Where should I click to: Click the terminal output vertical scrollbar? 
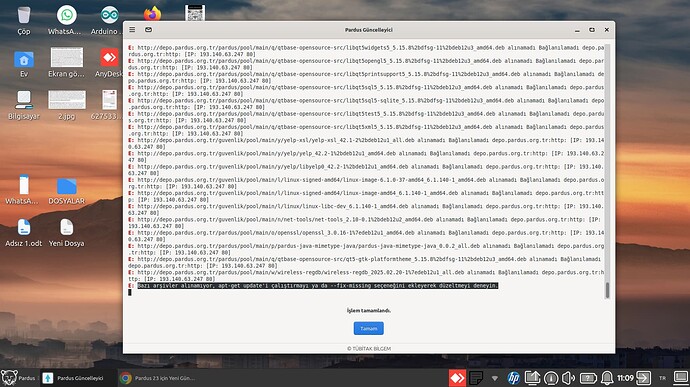coord(608,171)
